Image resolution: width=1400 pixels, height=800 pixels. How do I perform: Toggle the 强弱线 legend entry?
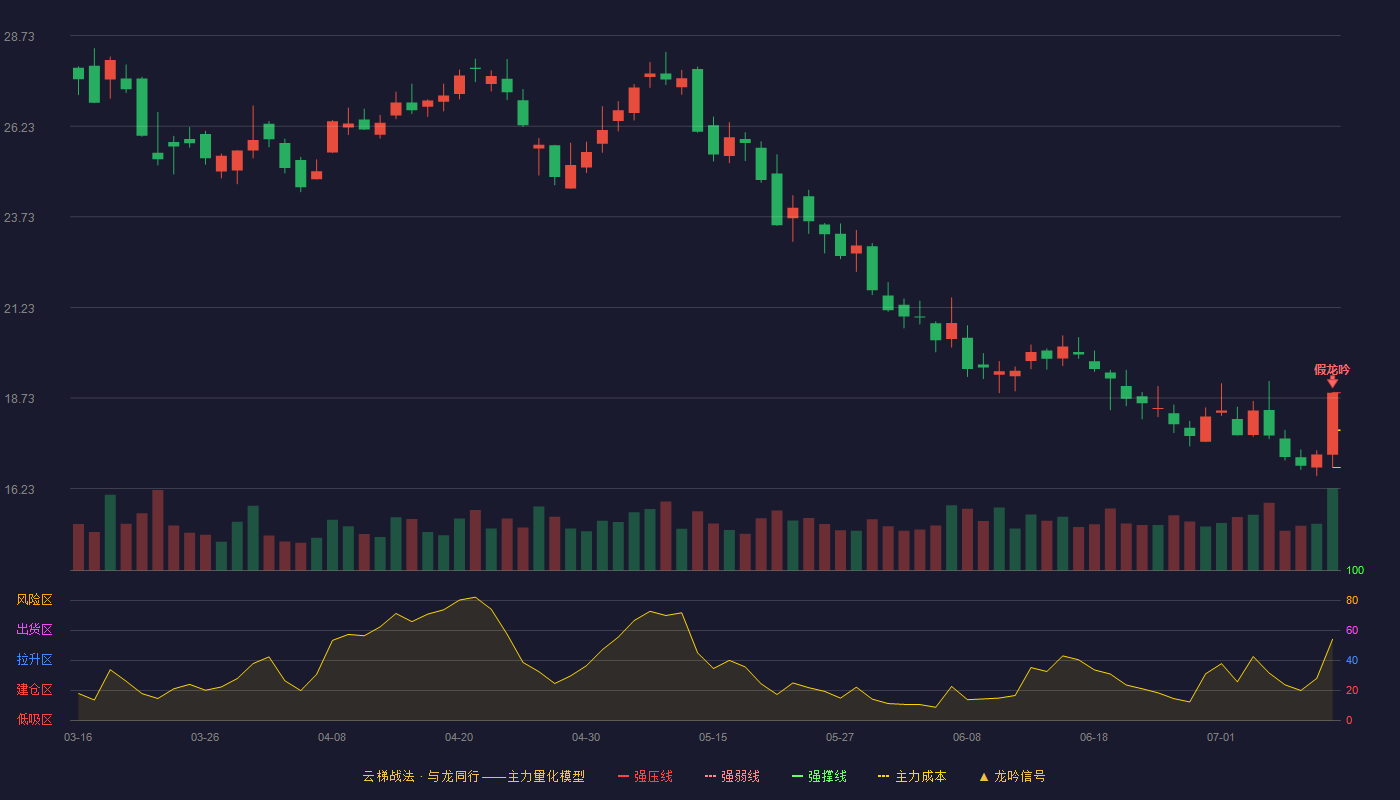coord(732,776)
